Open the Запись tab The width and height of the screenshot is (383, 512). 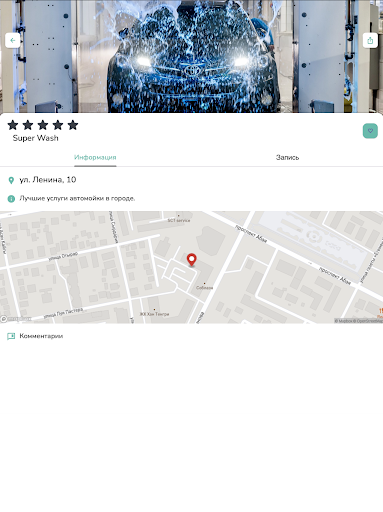point(287,157)
